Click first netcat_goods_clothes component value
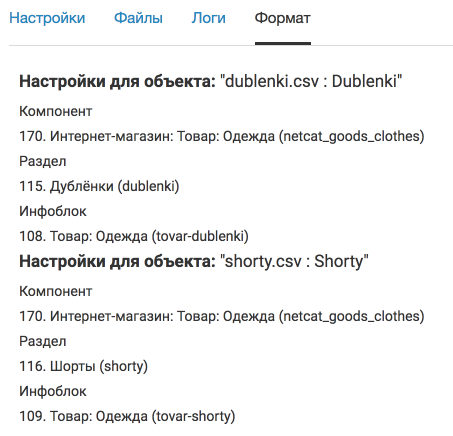 [222, 136]
